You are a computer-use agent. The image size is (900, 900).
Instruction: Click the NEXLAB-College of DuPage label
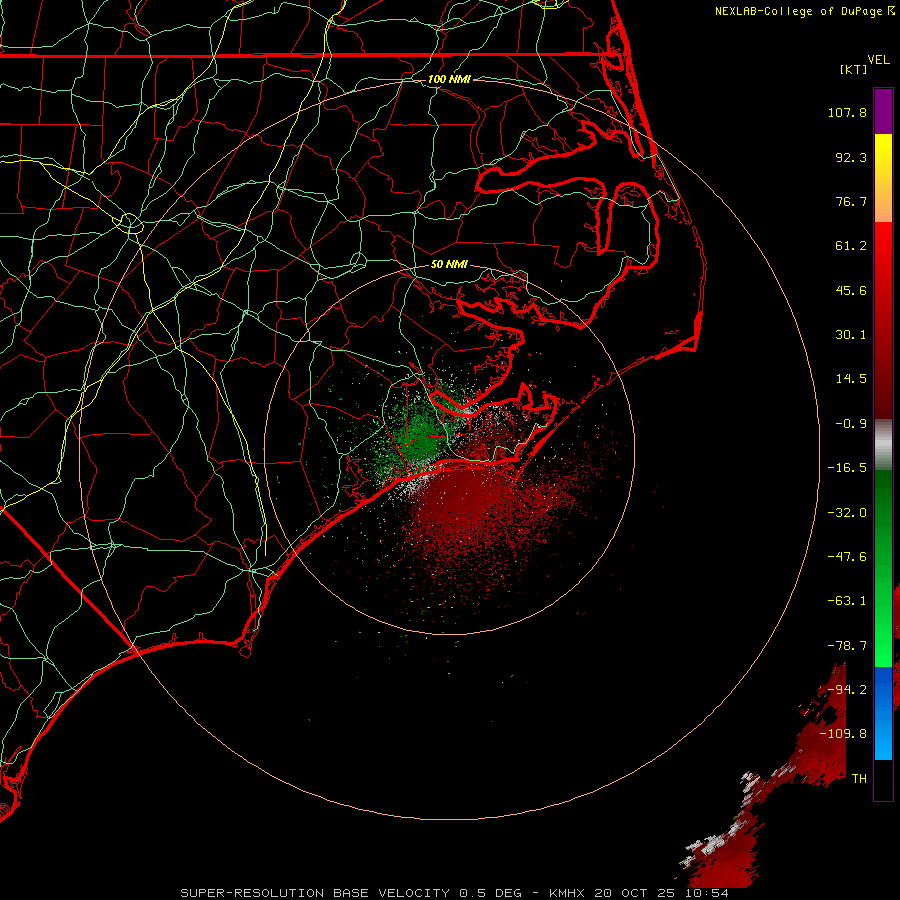coord(798,11)
